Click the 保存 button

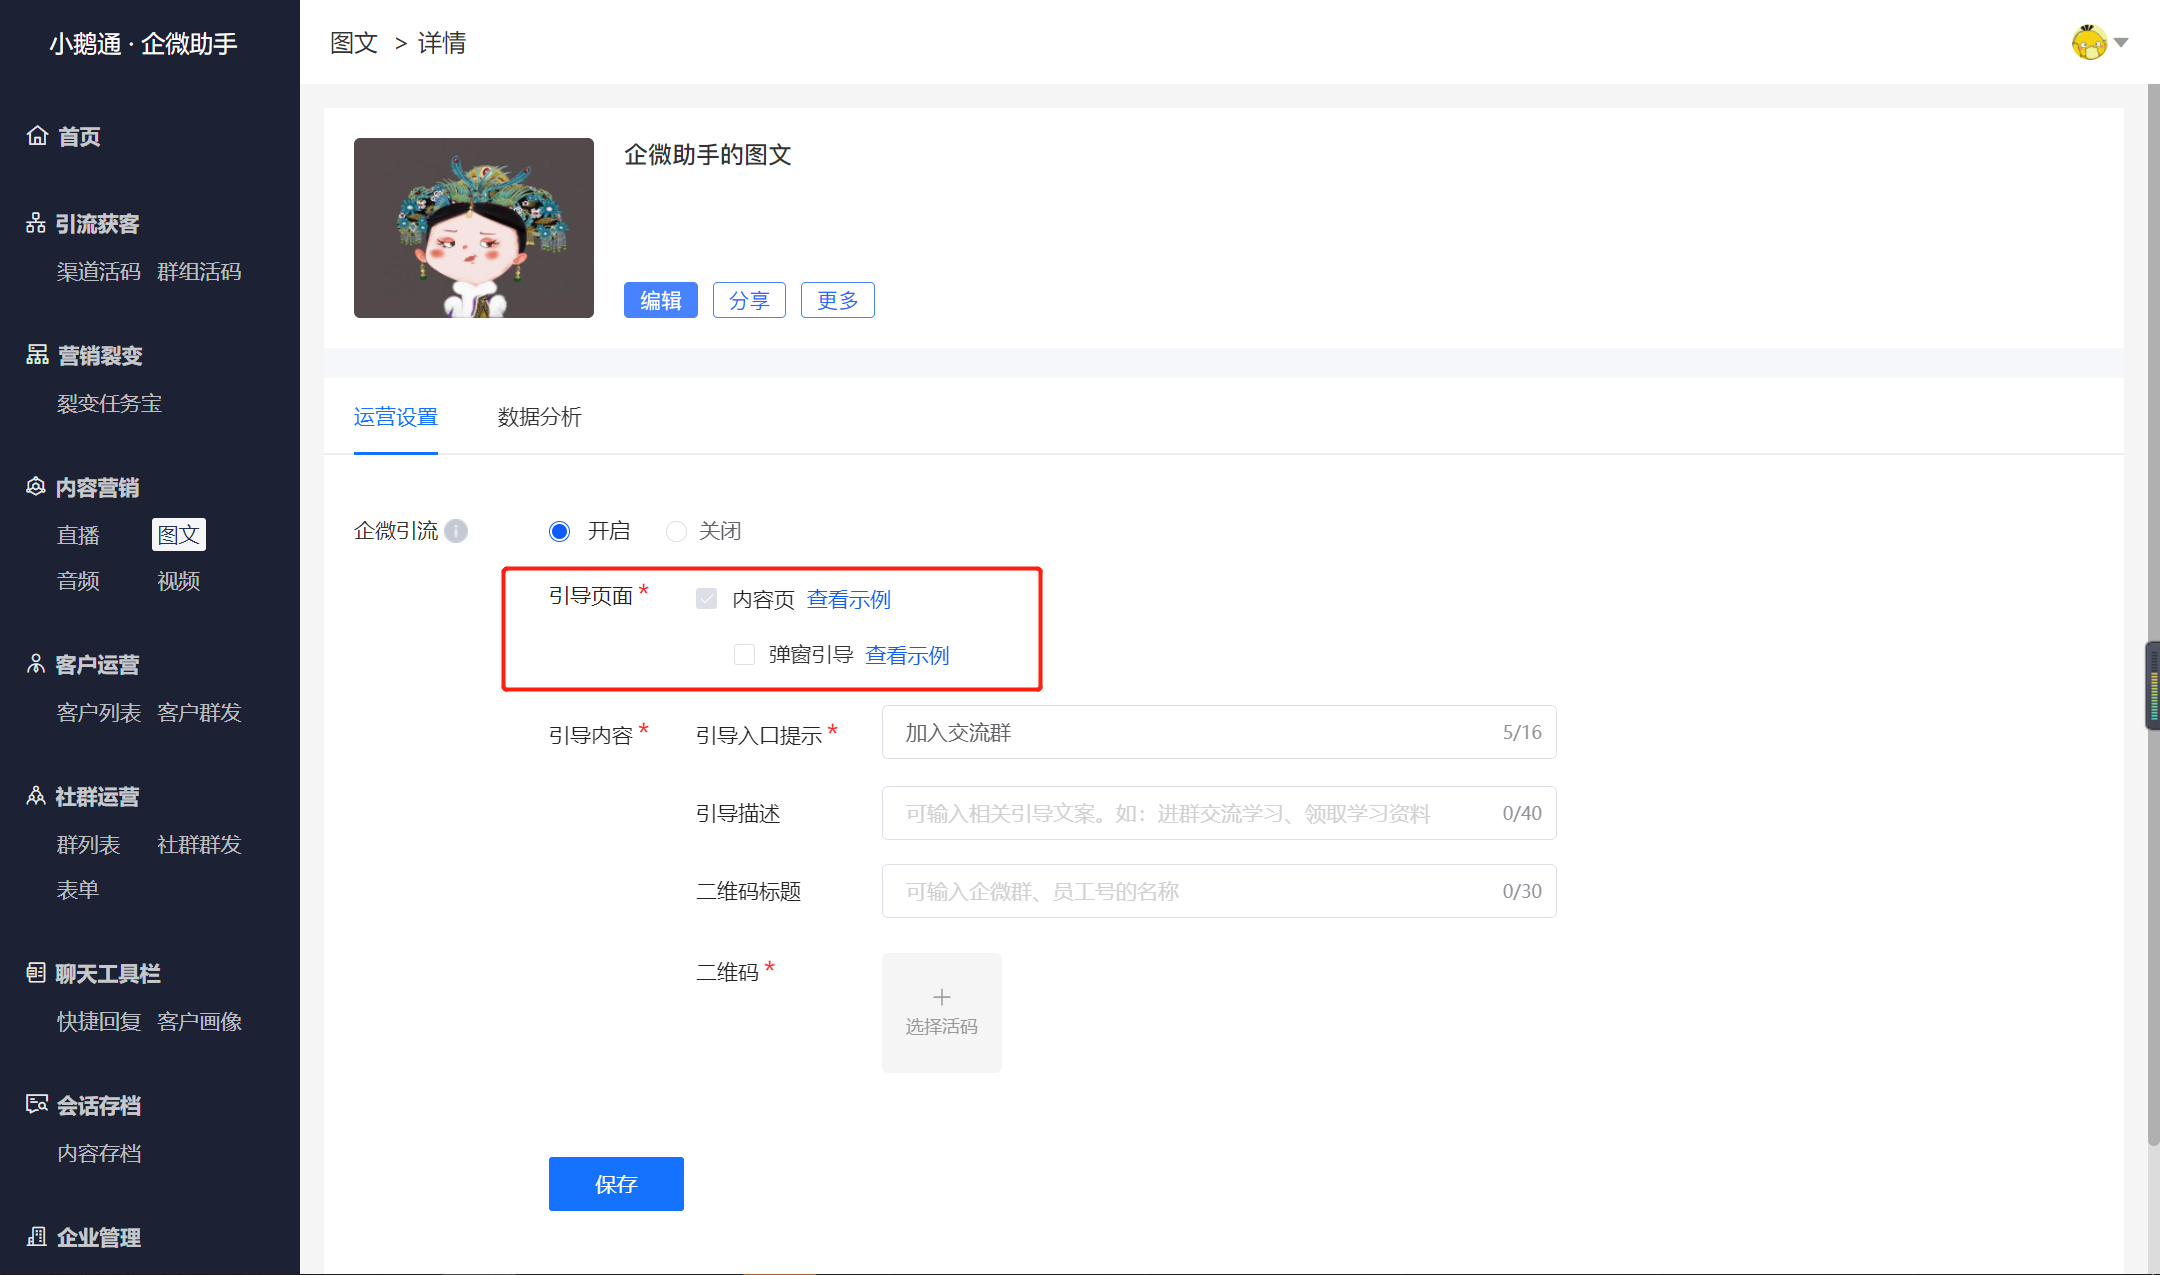coord(616,1184)
